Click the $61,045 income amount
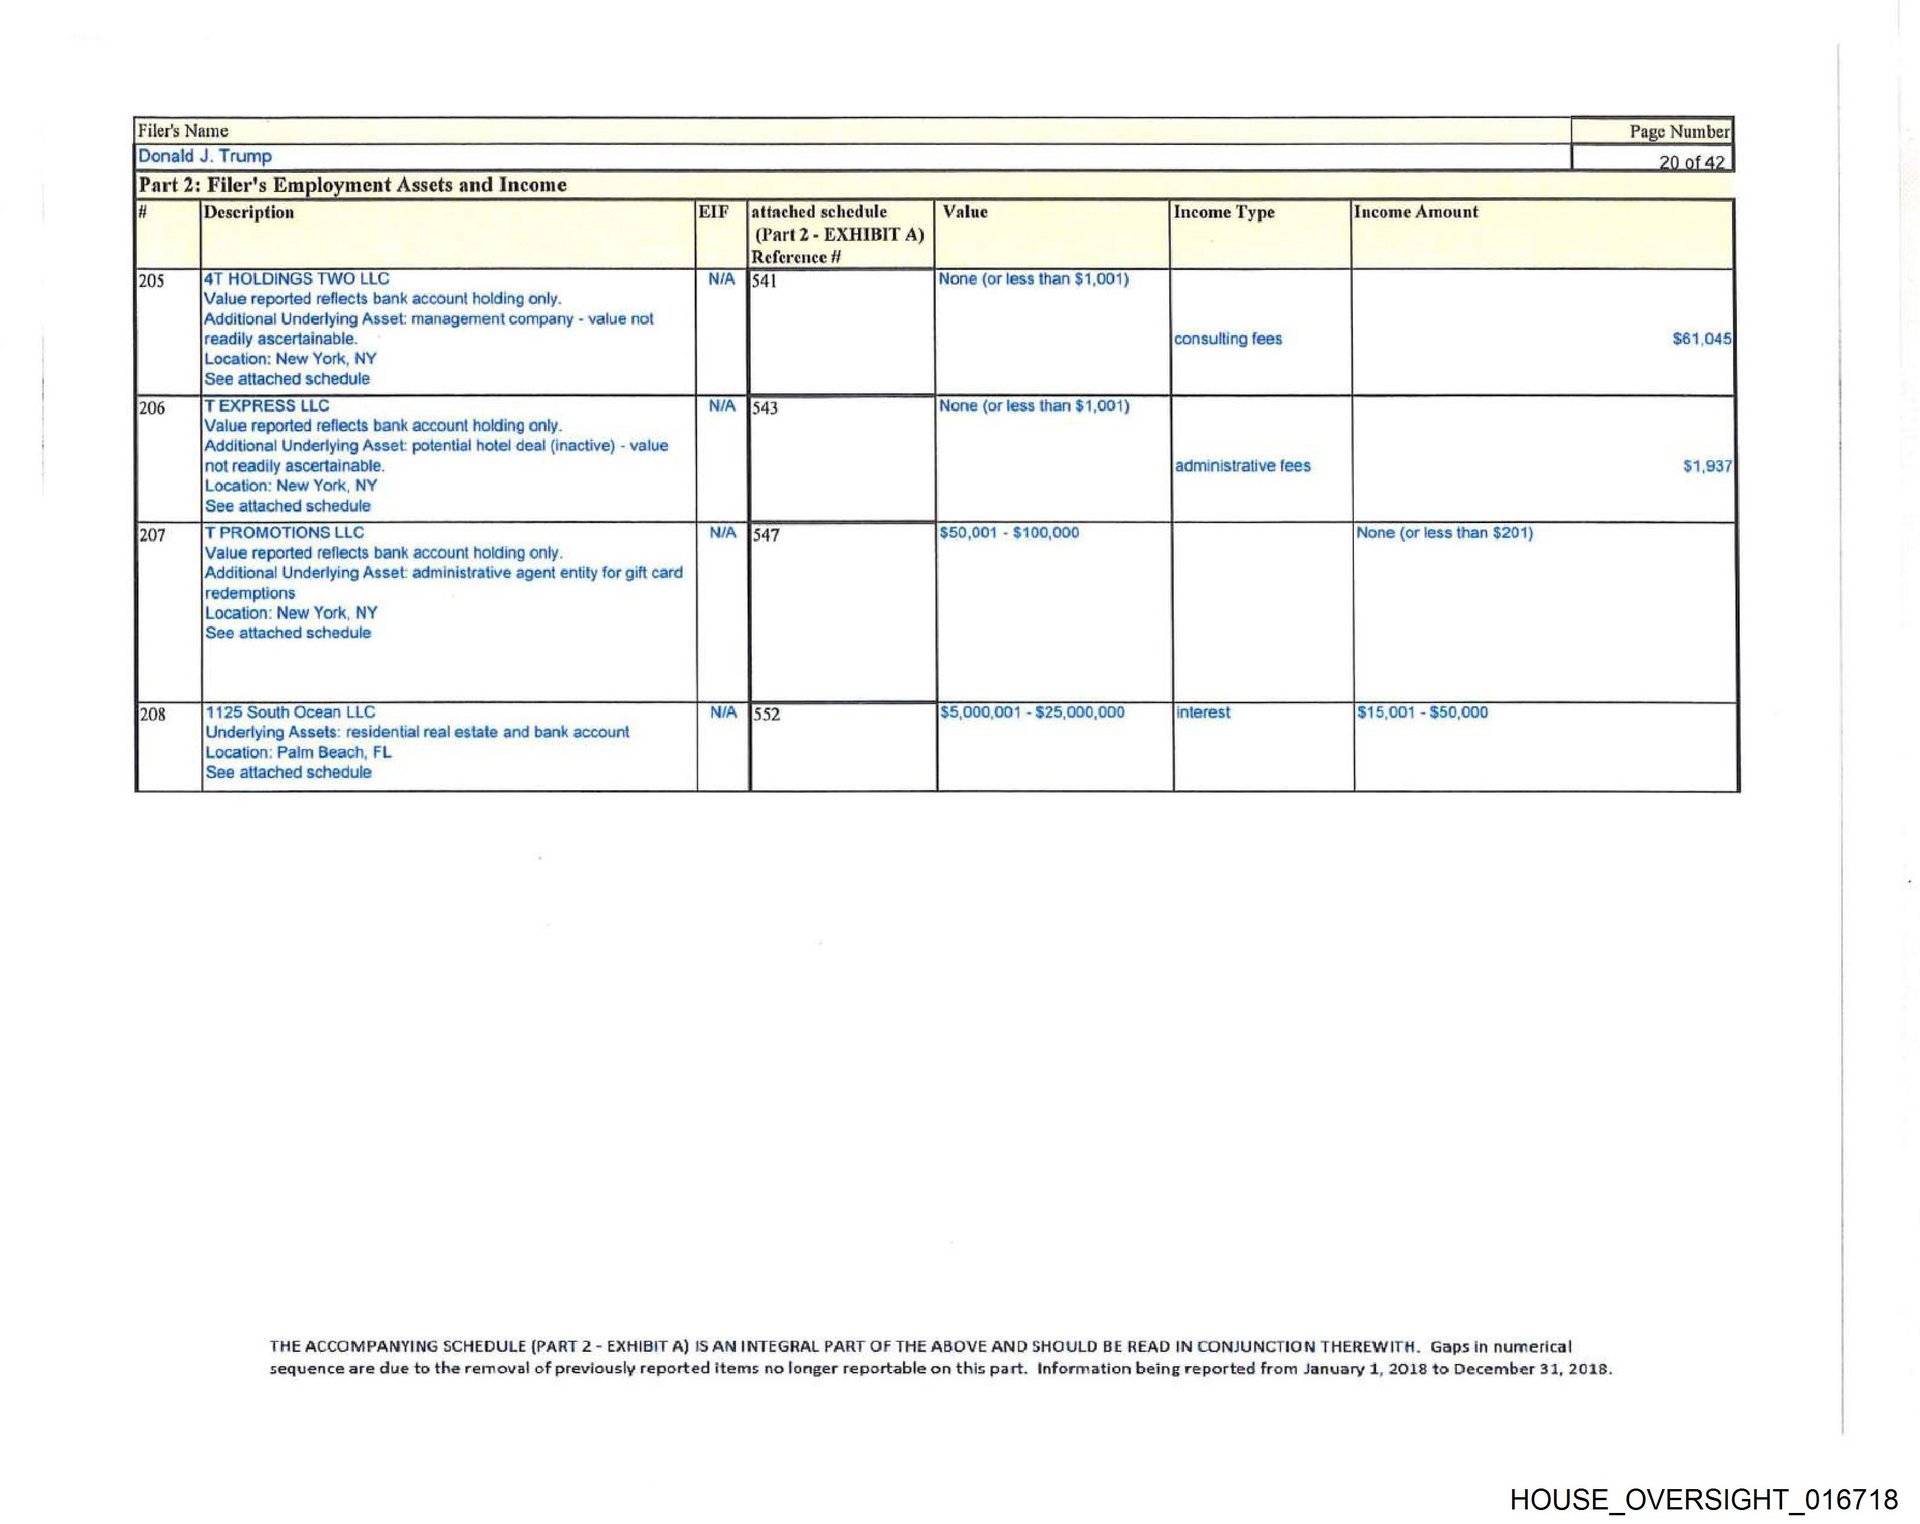 [1701, 339]
